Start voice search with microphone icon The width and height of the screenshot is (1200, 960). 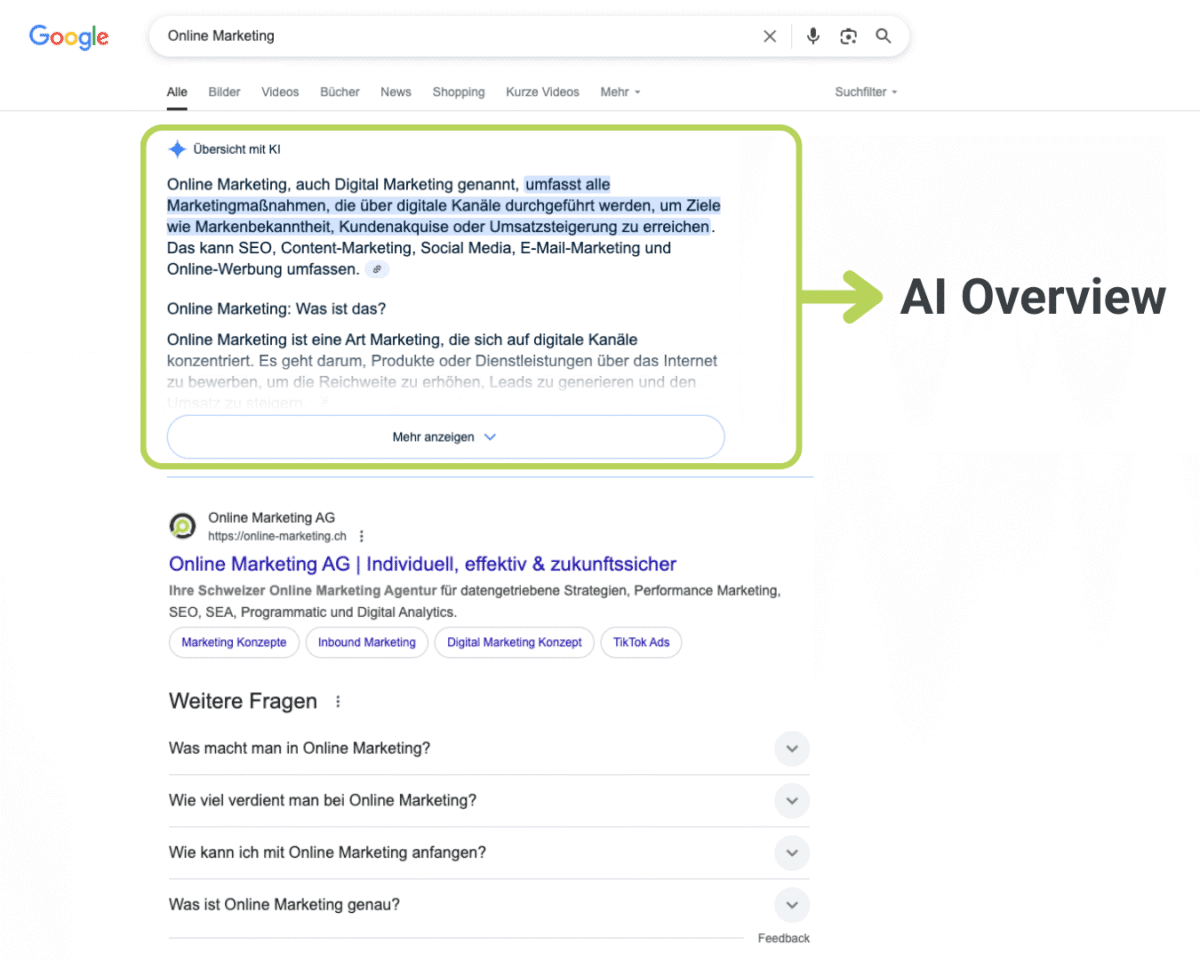(813, 36)
